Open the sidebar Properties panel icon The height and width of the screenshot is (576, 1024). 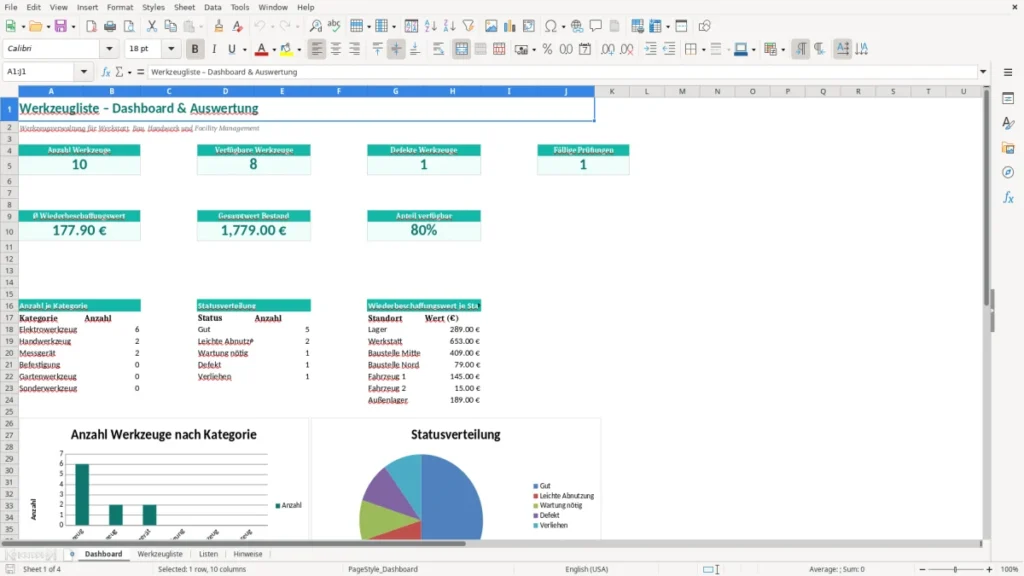pos(1008,98)
